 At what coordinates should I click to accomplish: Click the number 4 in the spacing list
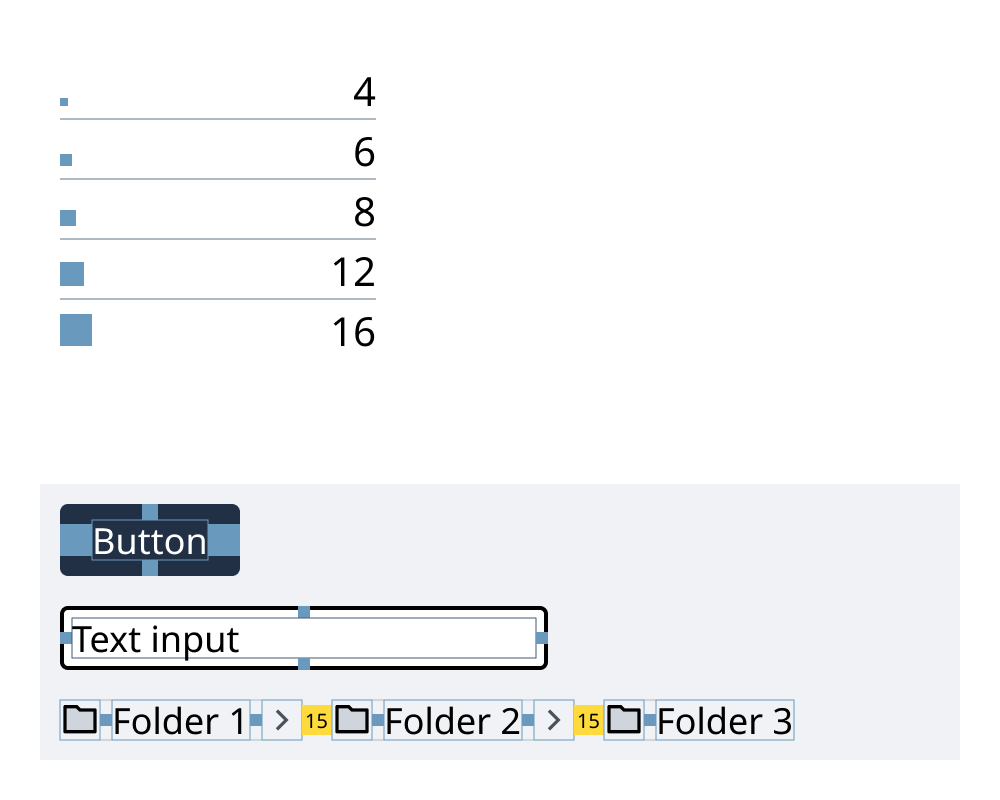(364, 93)
